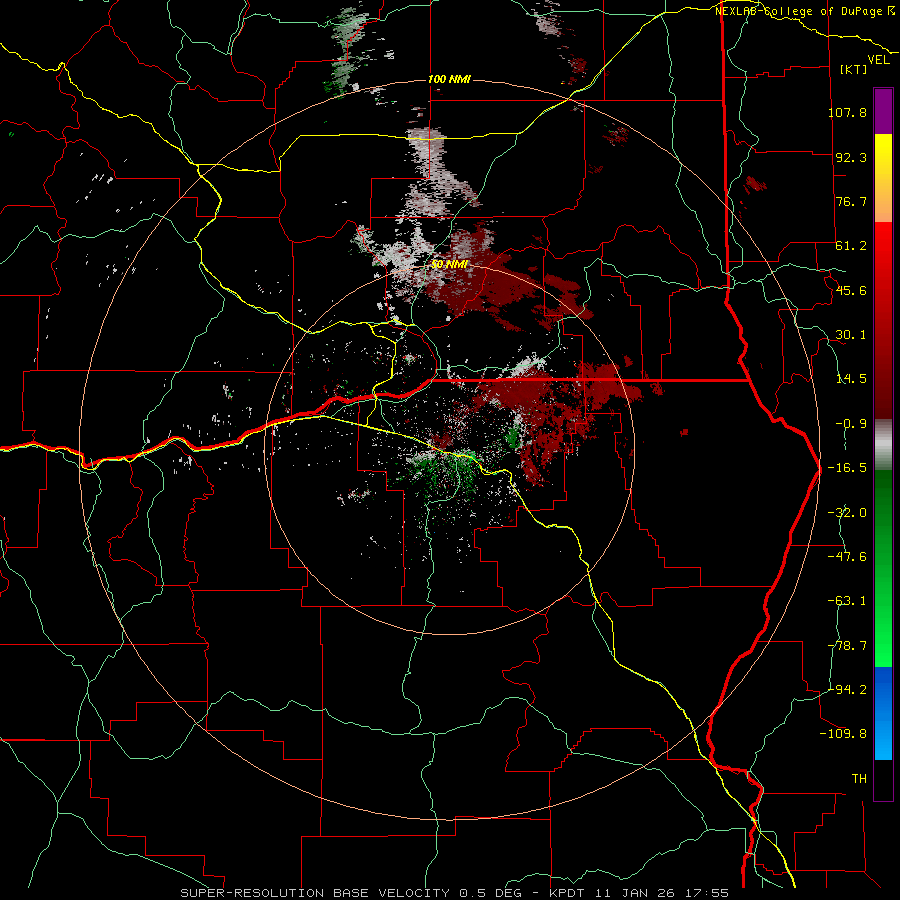The height and width of the screenshot is (900, 900).
Task: Click the -47.6 value on velocity scale
Action: point(847,556)
